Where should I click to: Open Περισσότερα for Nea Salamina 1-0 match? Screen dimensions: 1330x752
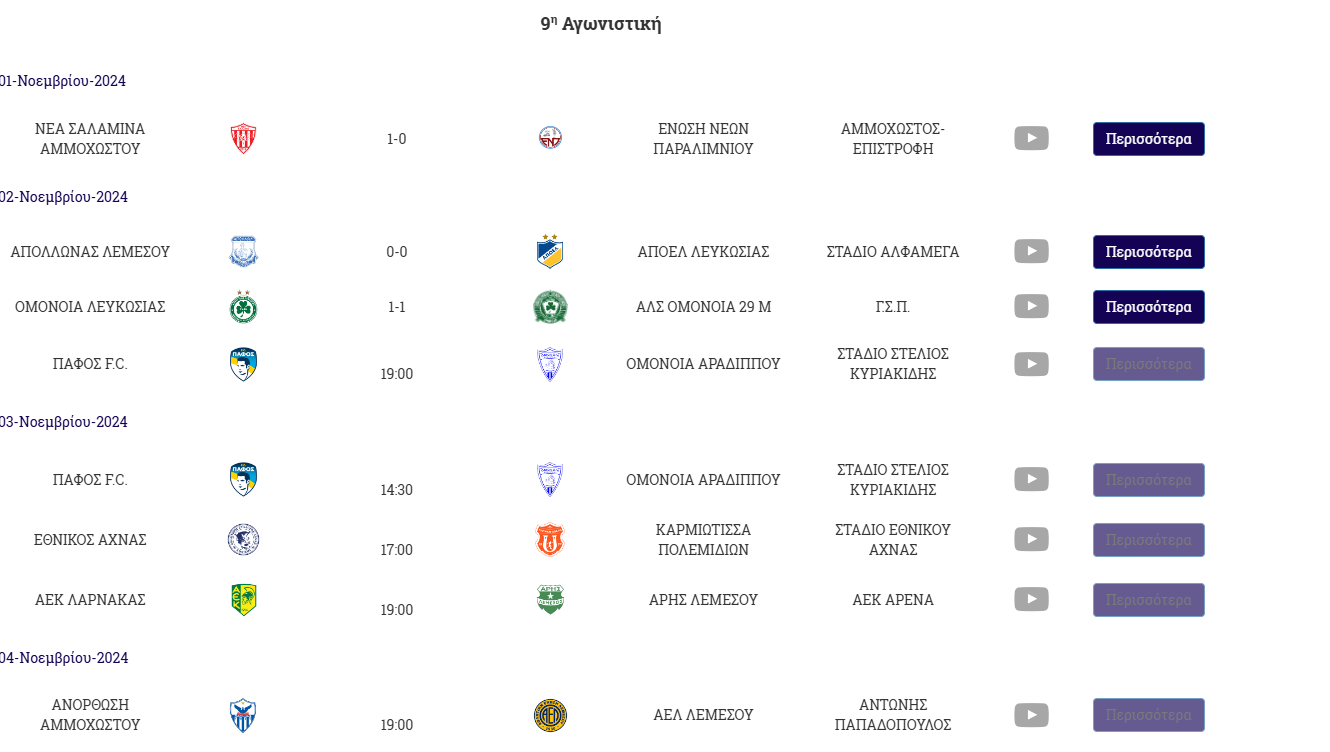pyautogui.click(x=1149, y=139)
